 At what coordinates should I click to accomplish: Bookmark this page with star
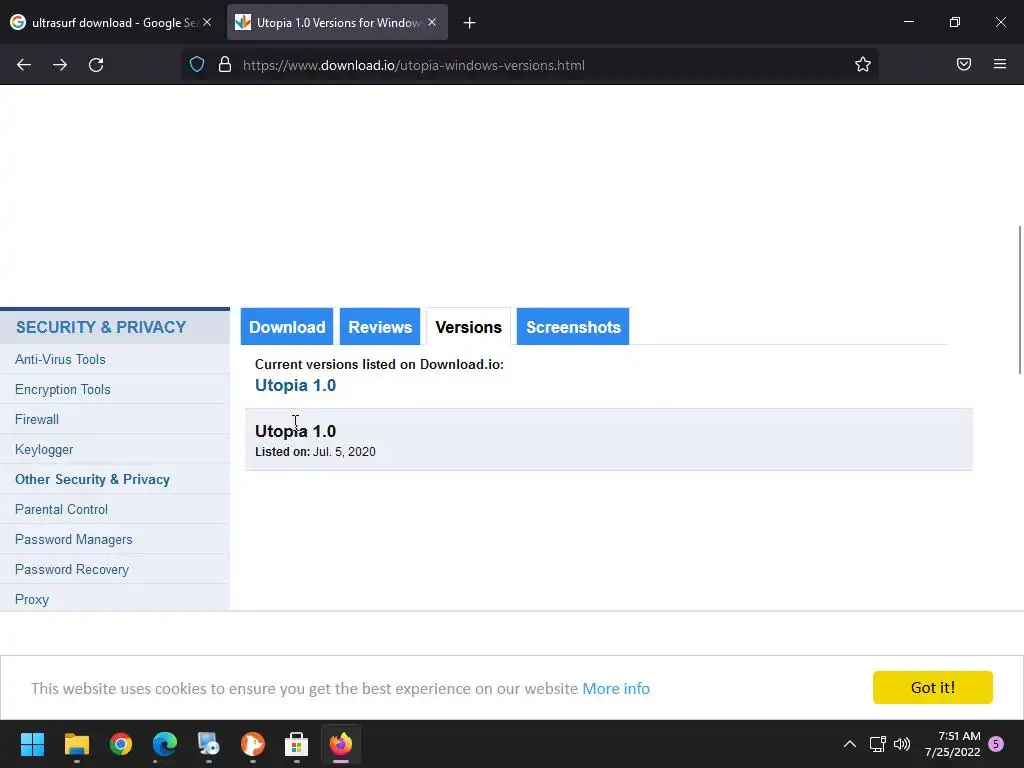[x=863, y=65]
